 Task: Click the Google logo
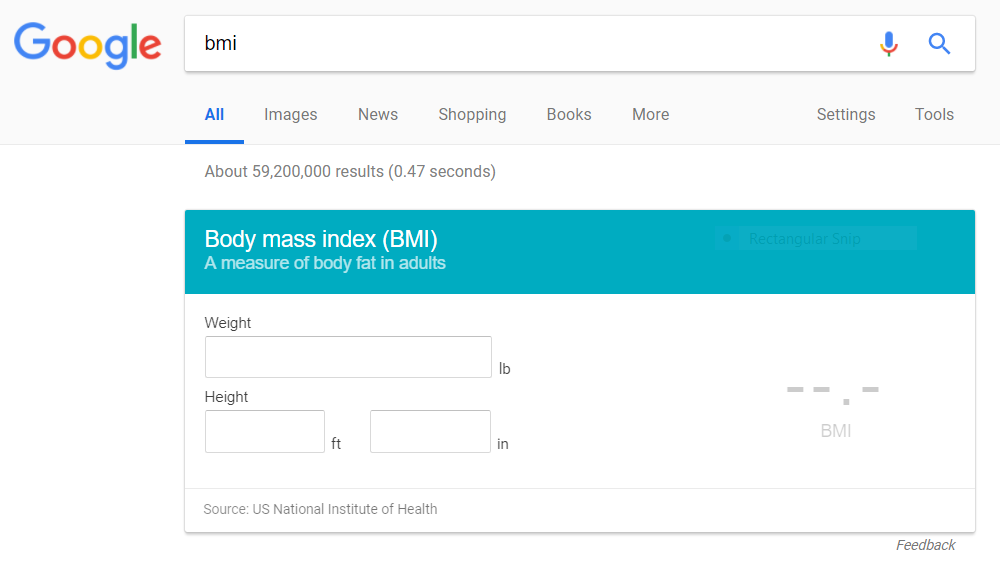(x=88, y=45)
